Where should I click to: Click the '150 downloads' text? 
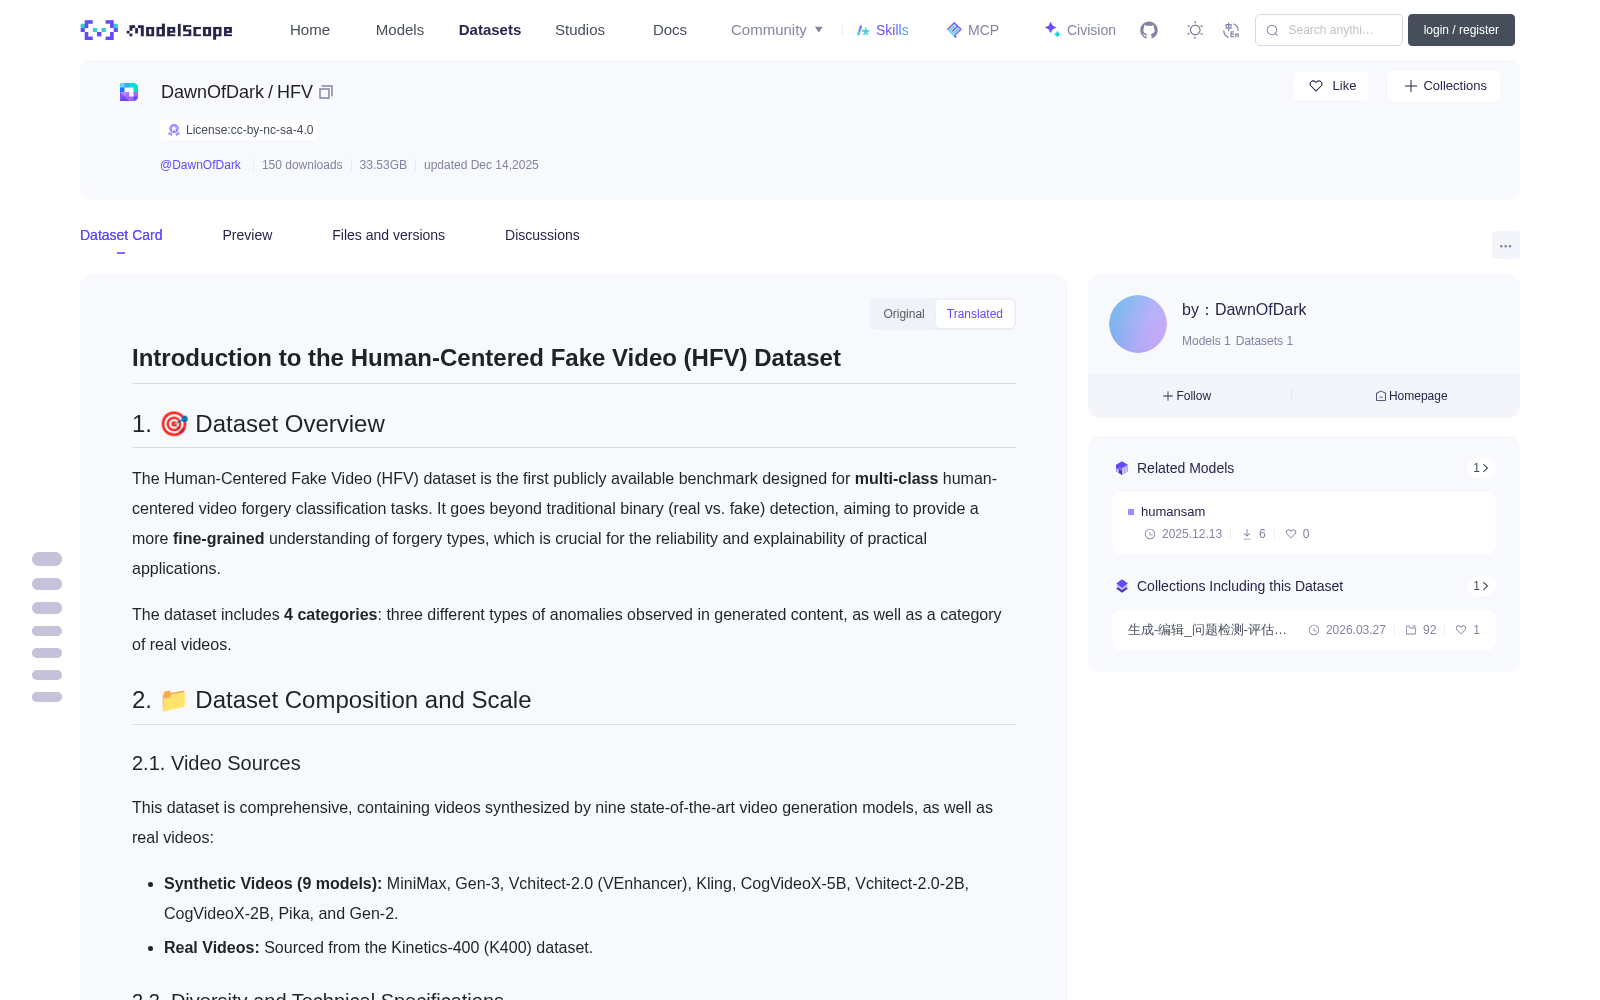(x=302, y=165)
